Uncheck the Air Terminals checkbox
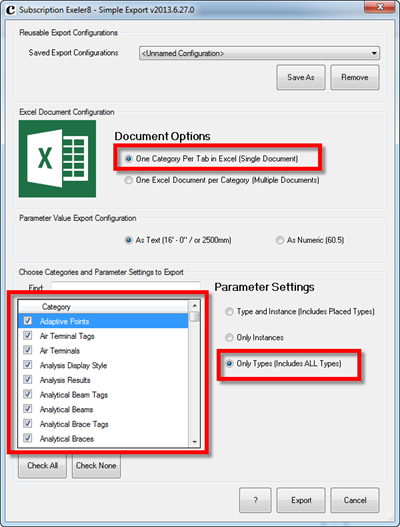Screen dimensions: 400x527 [x=28, y=350]
